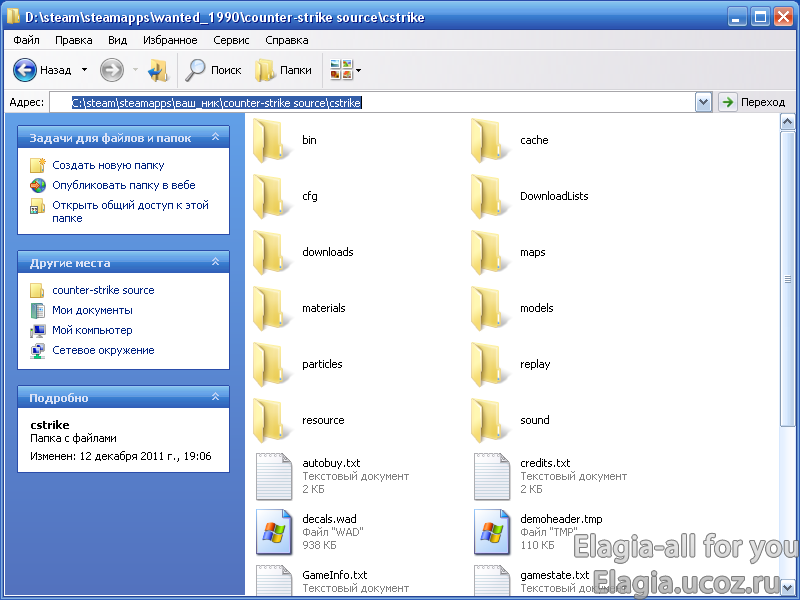Toggle the Папки folders pane button
The width and height of the screenshot is (800, 600).
point(283,70)
